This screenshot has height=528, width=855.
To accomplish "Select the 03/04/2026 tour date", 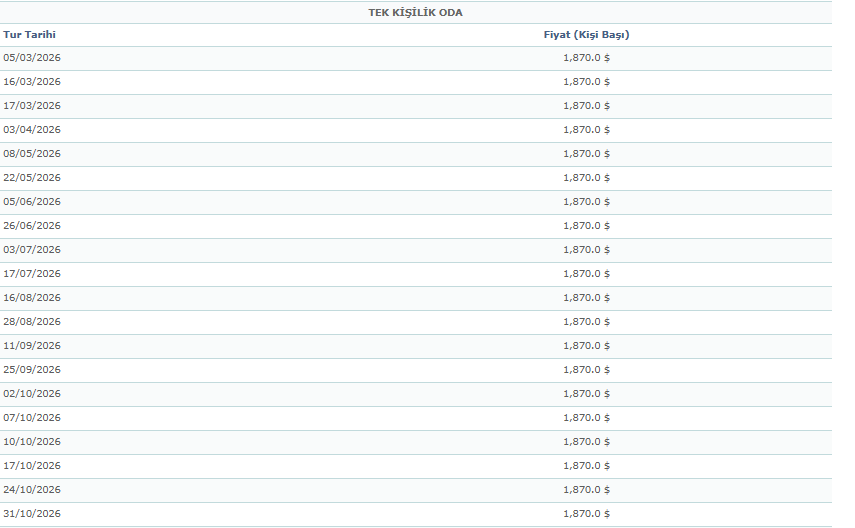I will pyautogui.click(x=32, y=130).
